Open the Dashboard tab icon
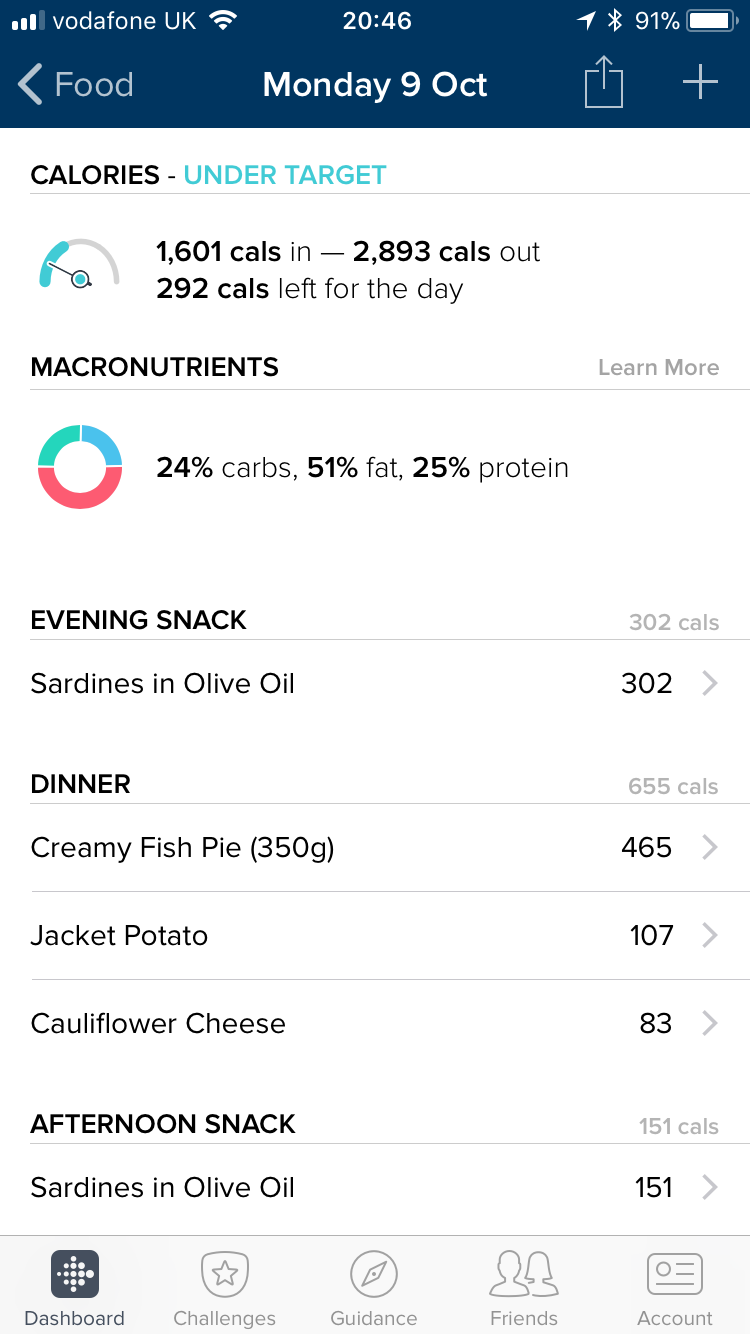This screenshot has height=1334, width=750. point(75,1274)
